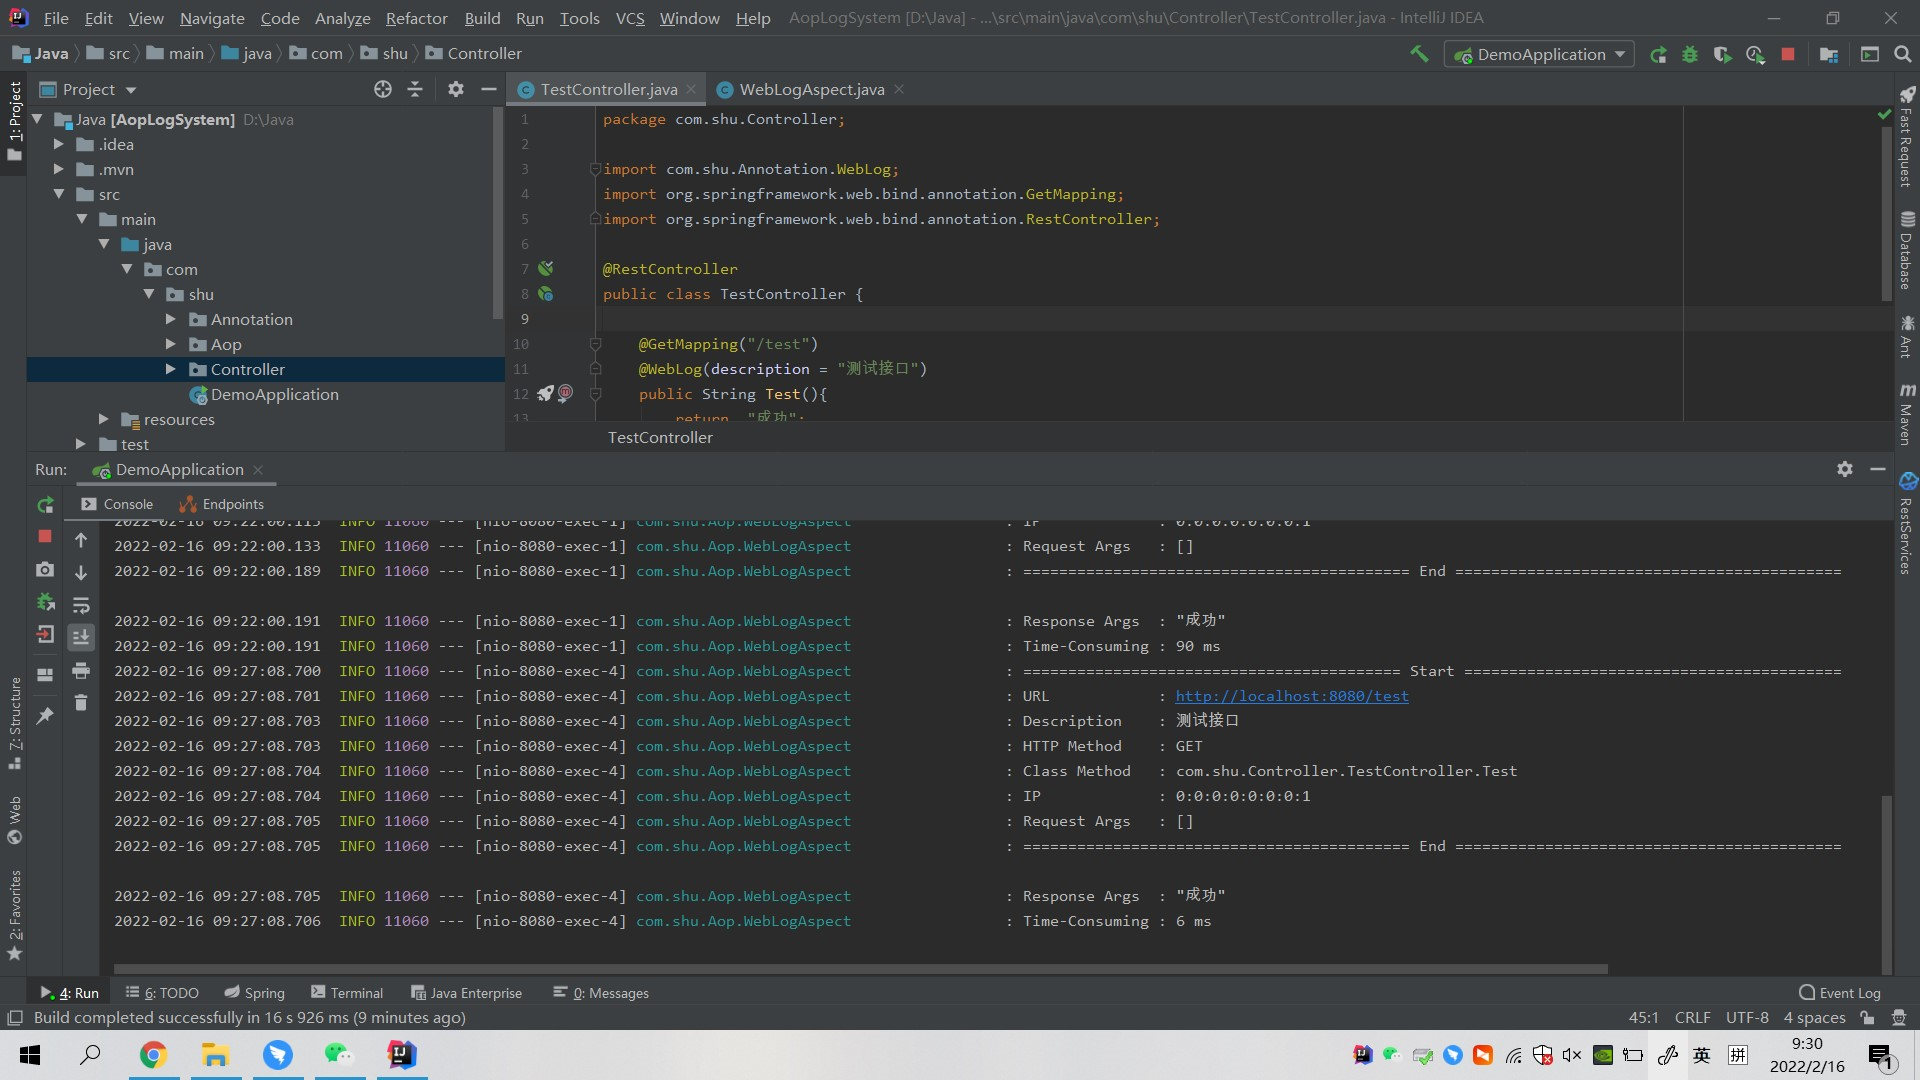Run with coverage toolbar icon
The height and width of the screenshot is (1080, 1920).
point(1722,54)
